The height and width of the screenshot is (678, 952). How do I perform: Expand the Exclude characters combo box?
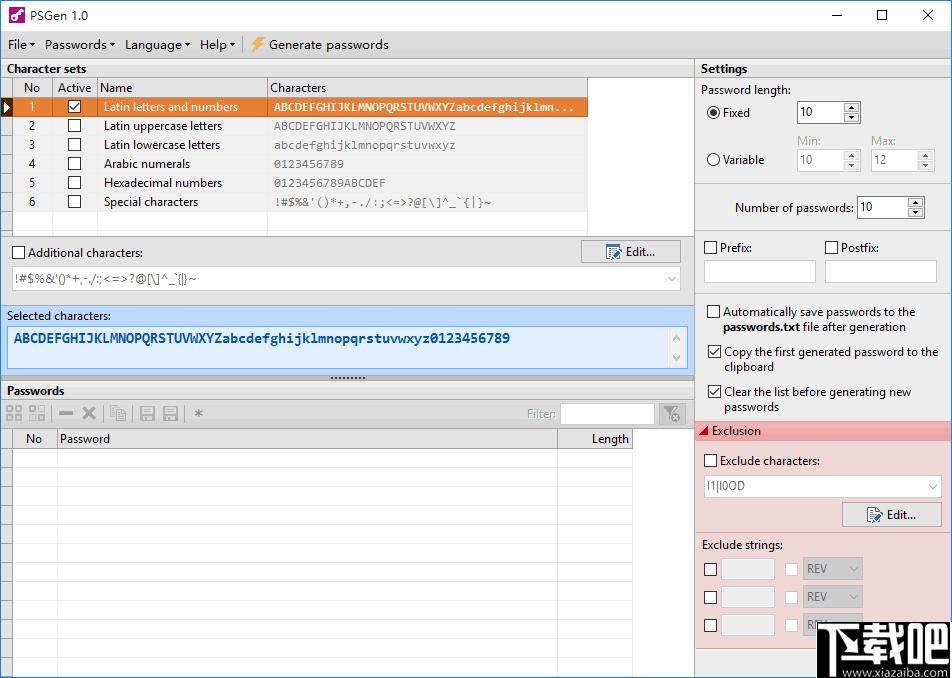point(933,486)
